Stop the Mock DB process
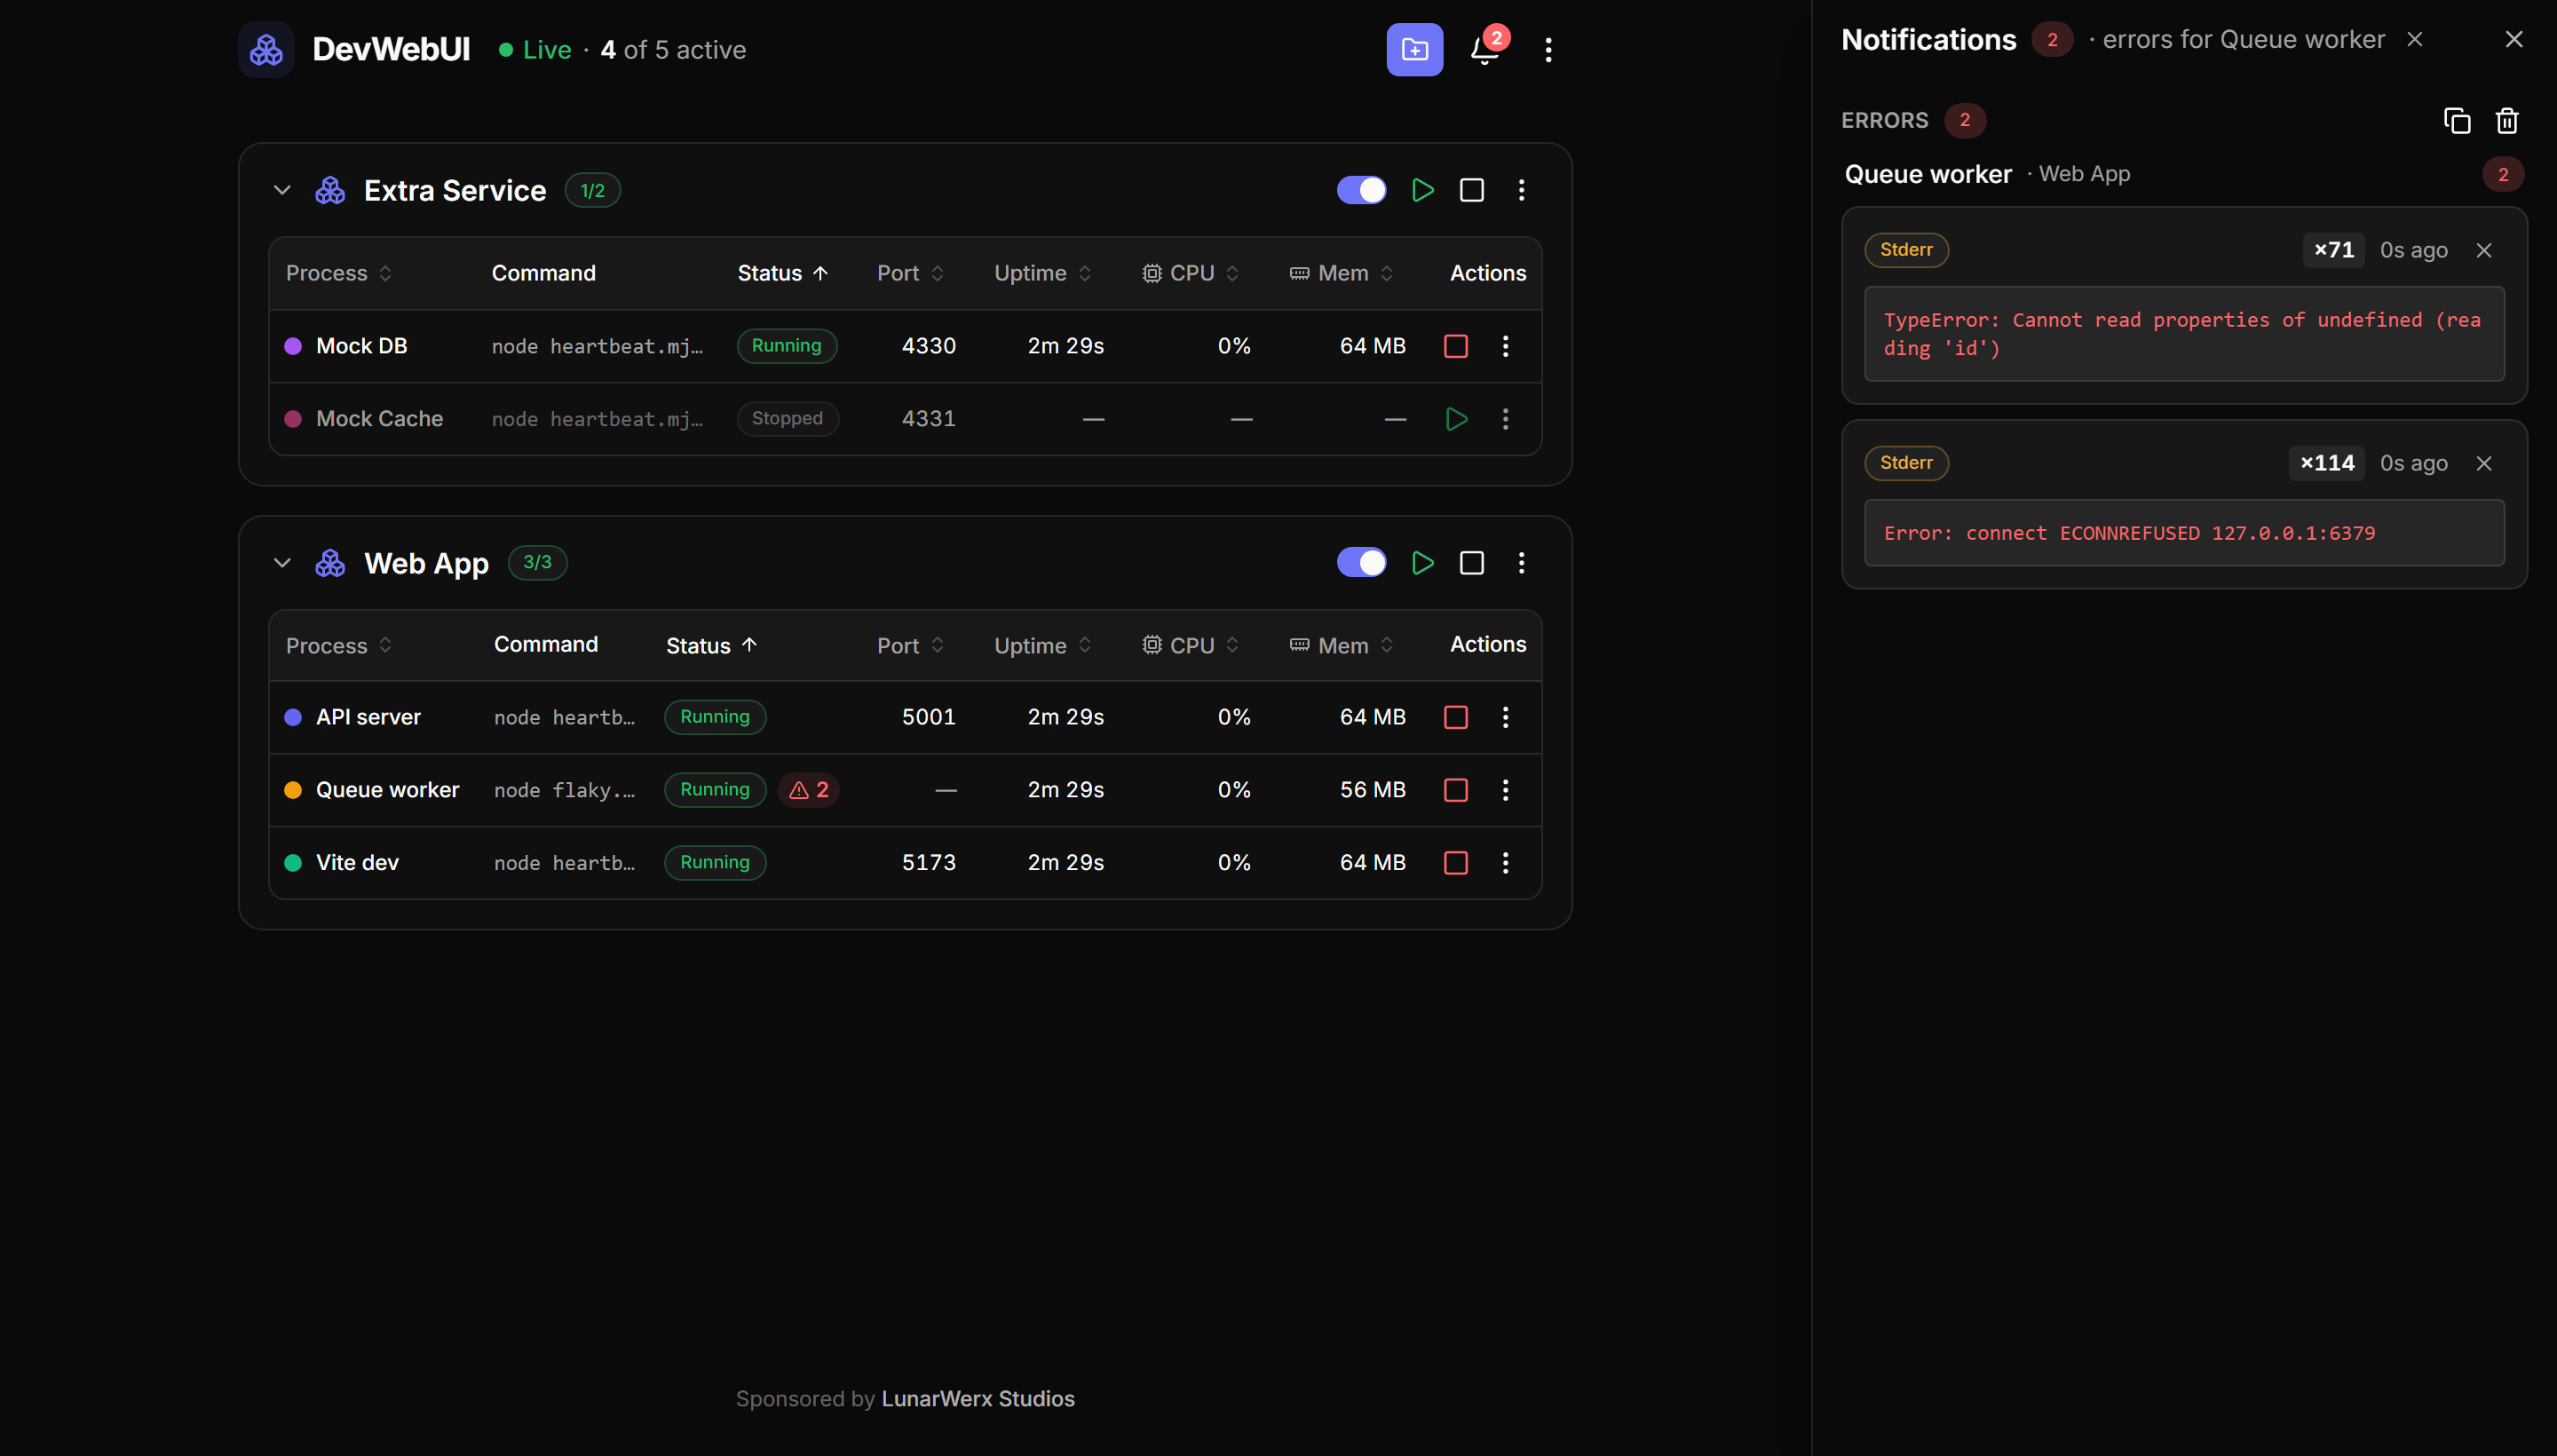Image resolution: width=2557 pixels, height=1456 pixels. pyautogui.click(x=1456, y=346)
